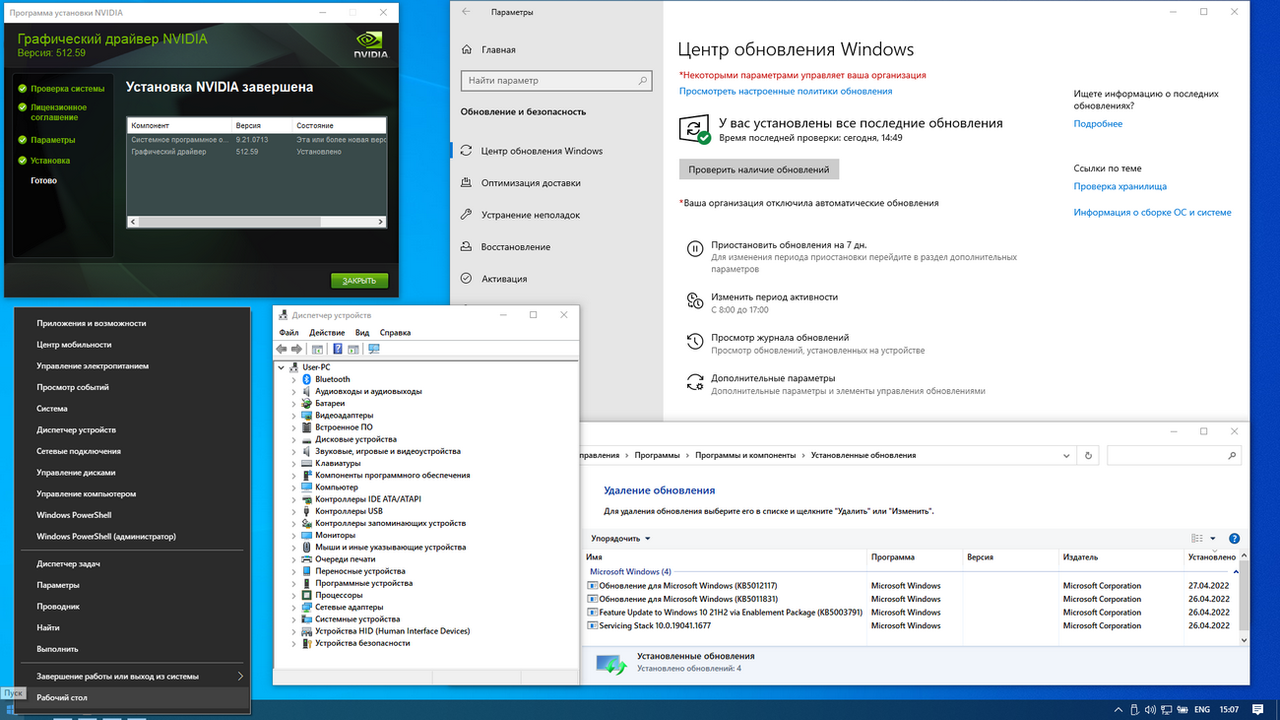1280x720 pixels.
Task: Open Восстановление in Settings sidebar
Action: pyautogui.click(x=506, y=247)
